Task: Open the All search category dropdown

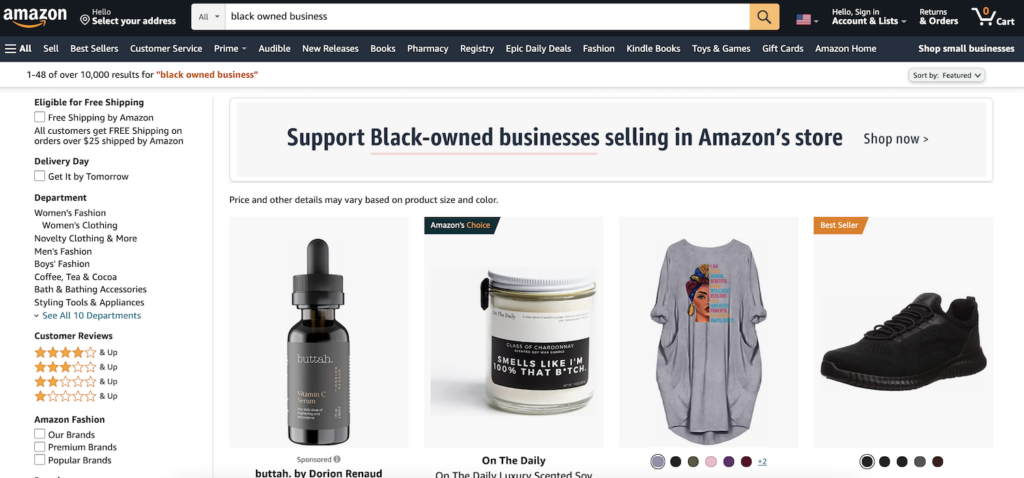Action: pos(208,16)
